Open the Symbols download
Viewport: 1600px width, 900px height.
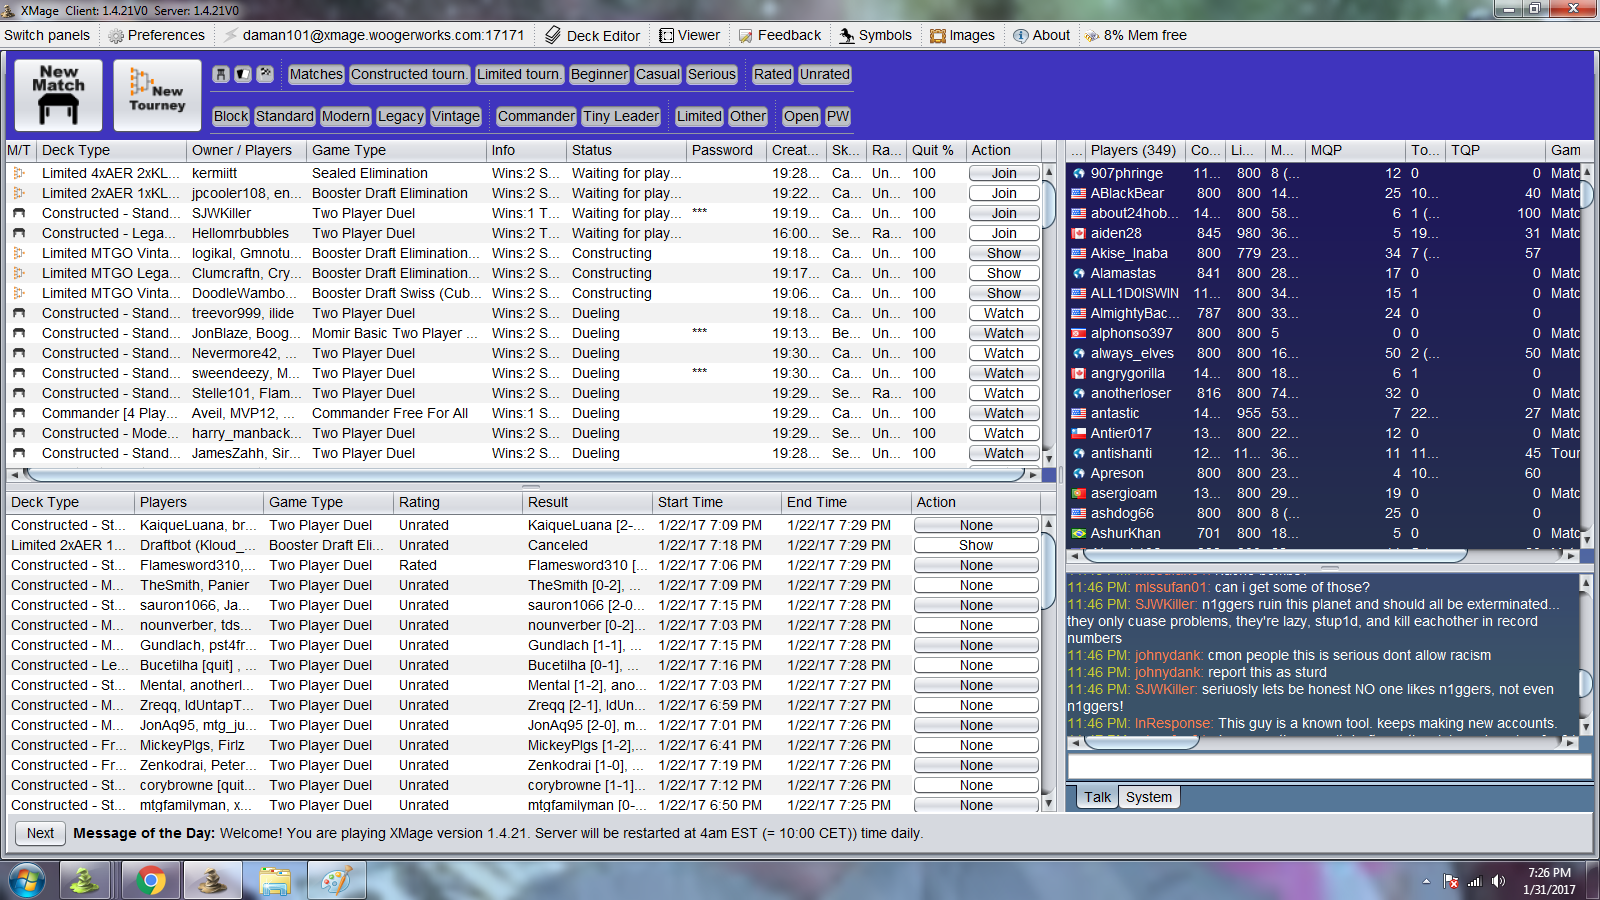pos(876,35)
